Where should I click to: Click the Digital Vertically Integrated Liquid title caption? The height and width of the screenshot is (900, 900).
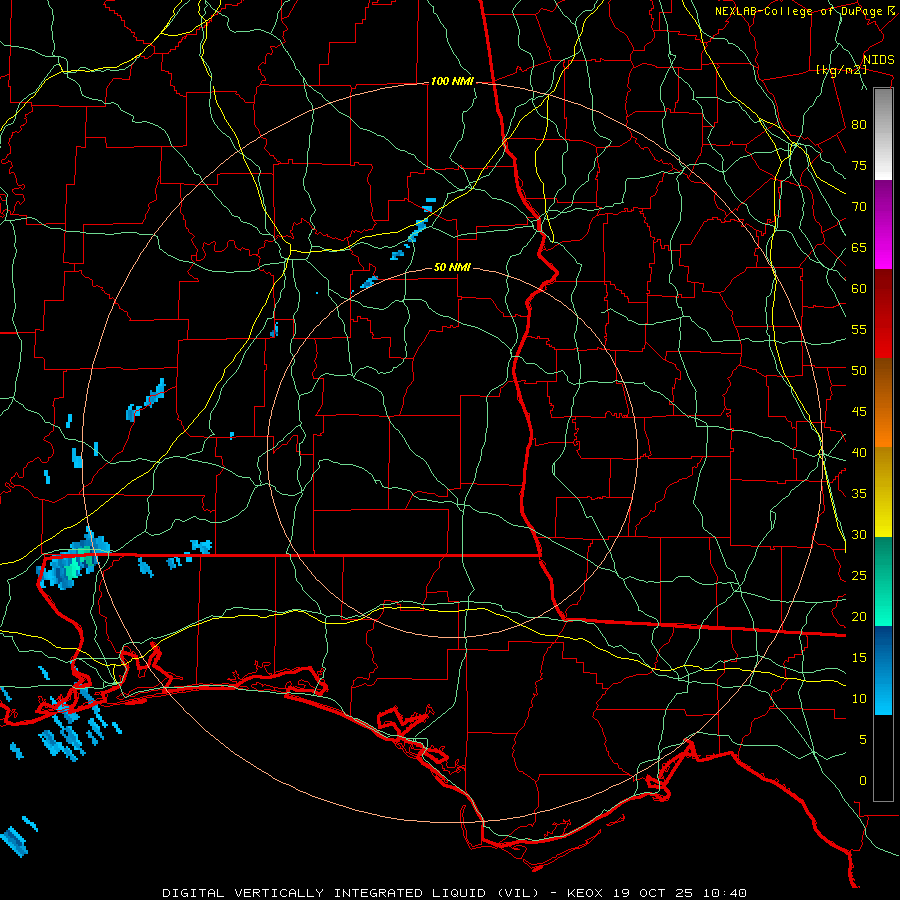[x=454, y=893]
